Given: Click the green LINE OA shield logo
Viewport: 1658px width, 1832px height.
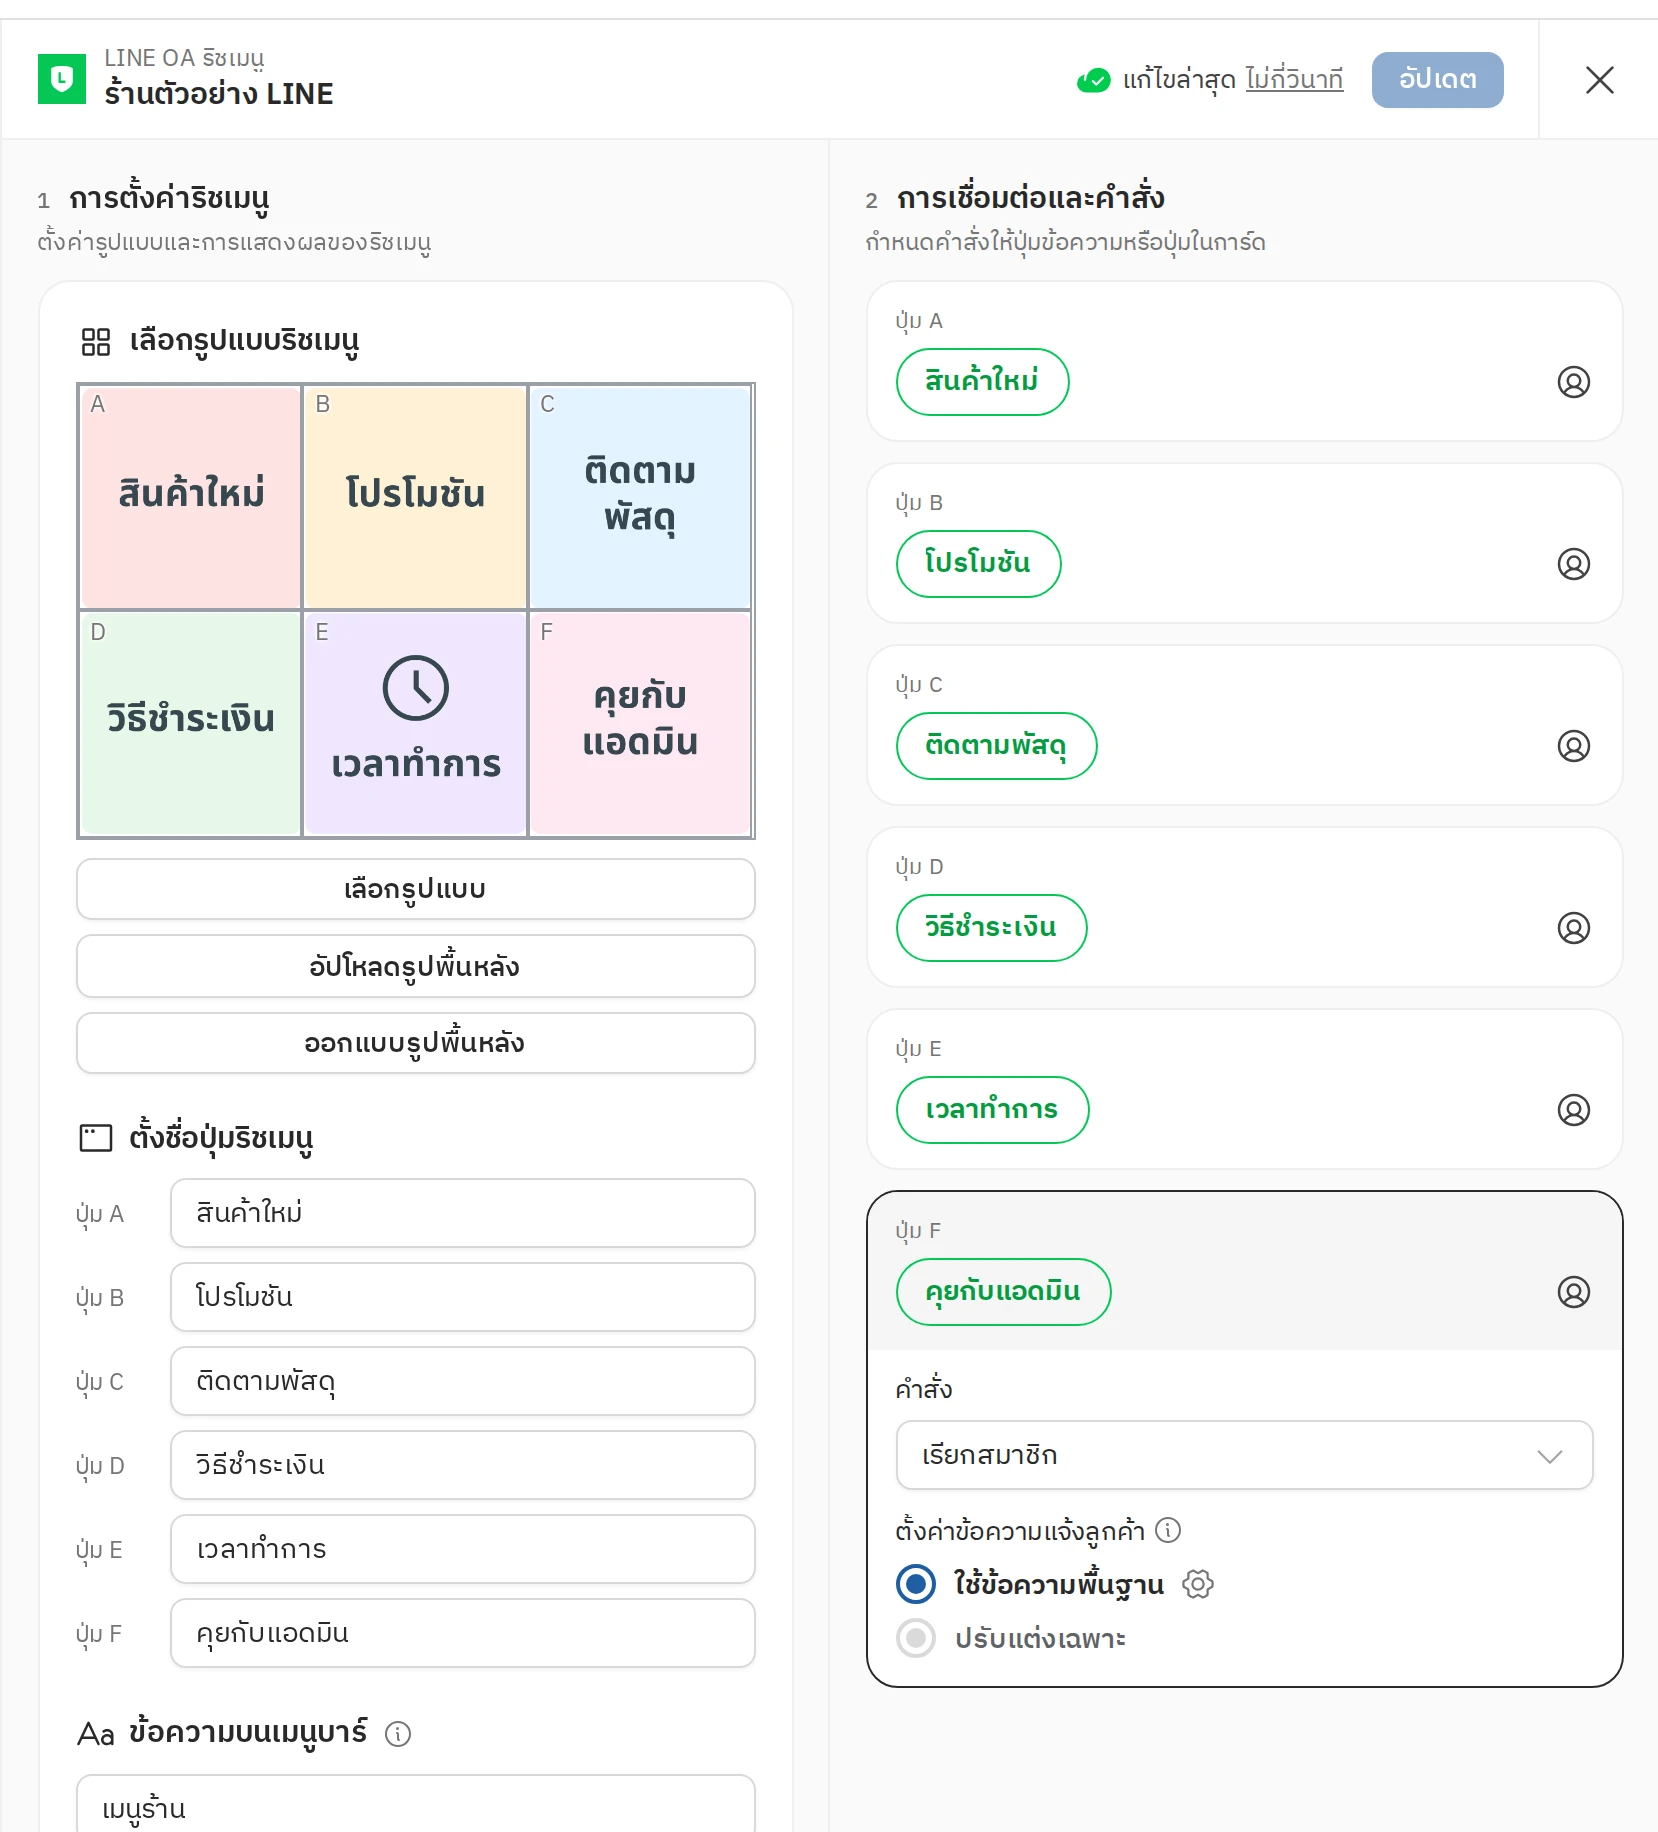Looking at the screenshot, I should 62,79.
